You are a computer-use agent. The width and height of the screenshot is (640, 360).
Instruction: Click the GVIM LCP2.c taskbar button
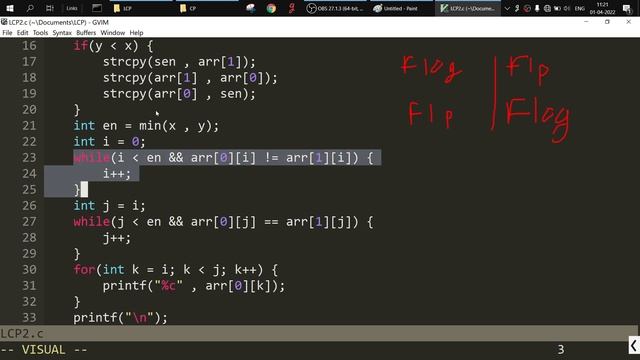[468, 8]
